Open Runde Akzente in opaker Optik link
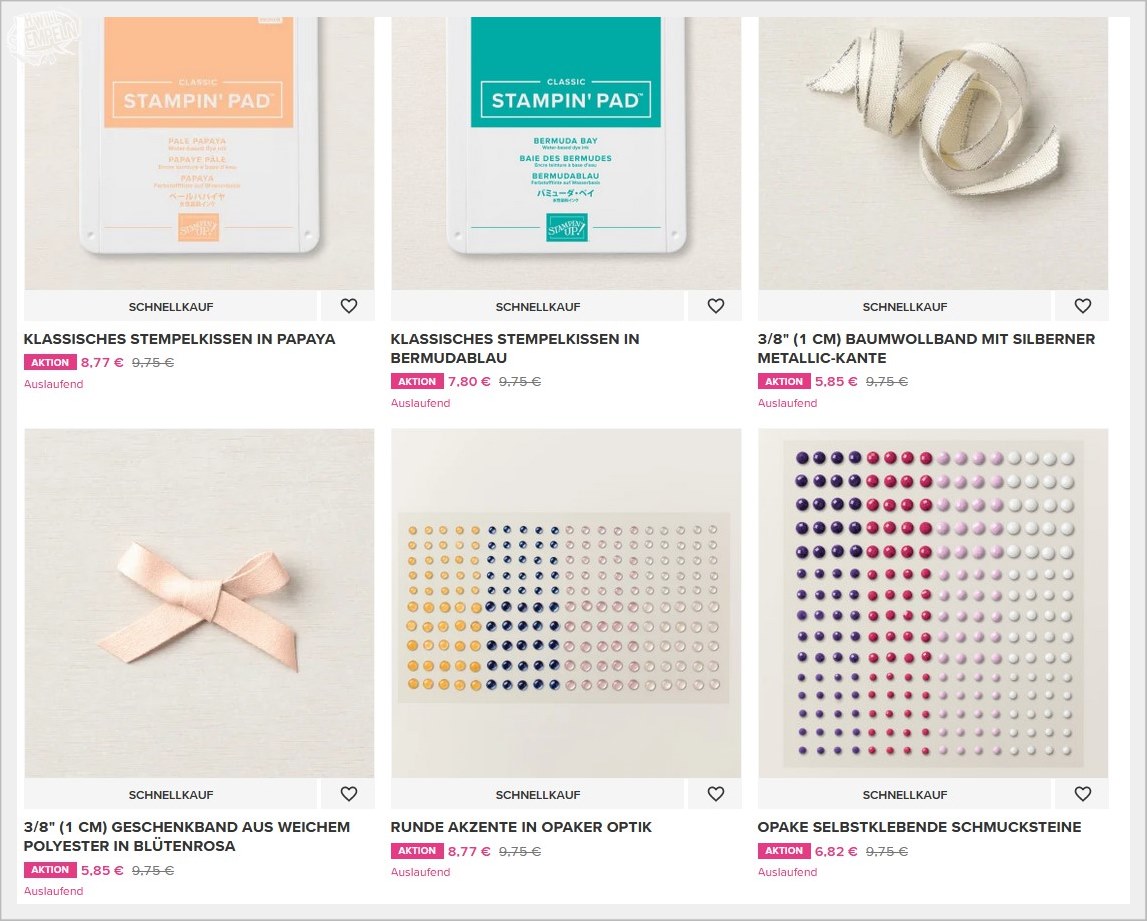 click(x=521, y=827)
